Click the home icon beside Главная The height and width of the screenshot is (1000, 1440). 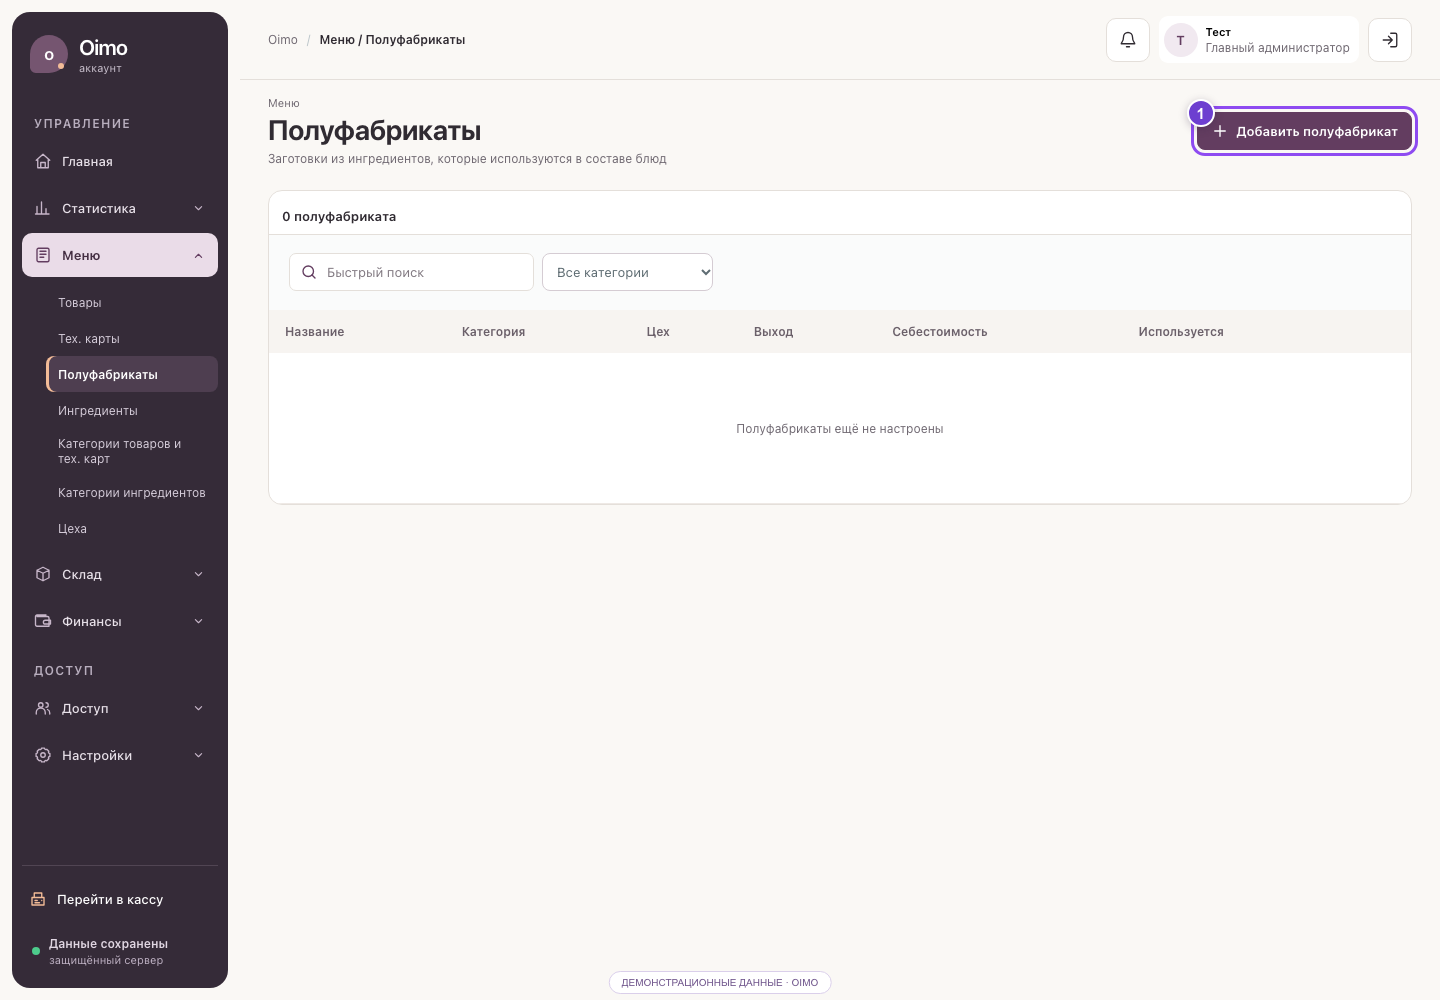(43, 161)
